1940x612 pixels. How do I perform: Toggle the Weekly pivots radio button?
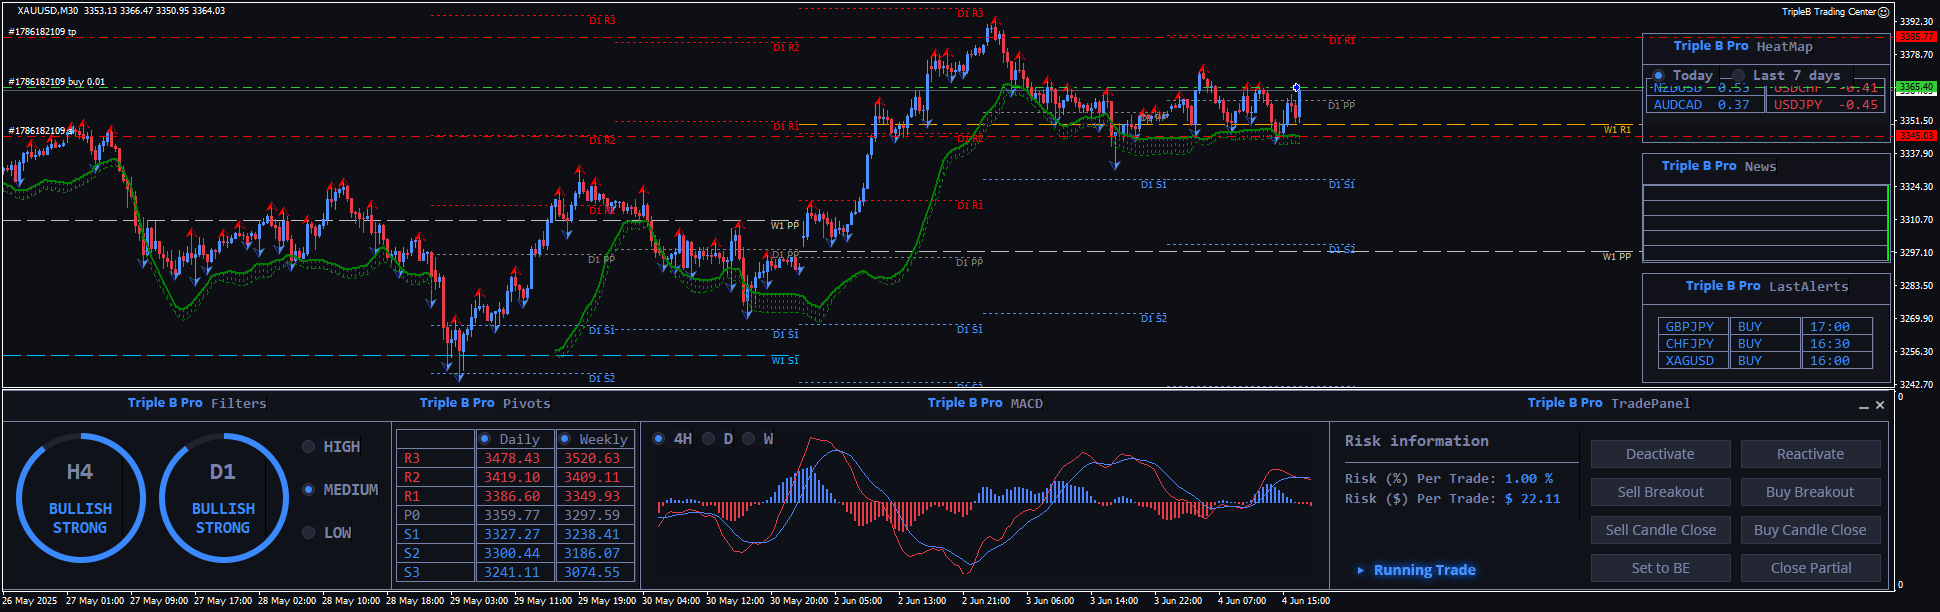[565, 439]
